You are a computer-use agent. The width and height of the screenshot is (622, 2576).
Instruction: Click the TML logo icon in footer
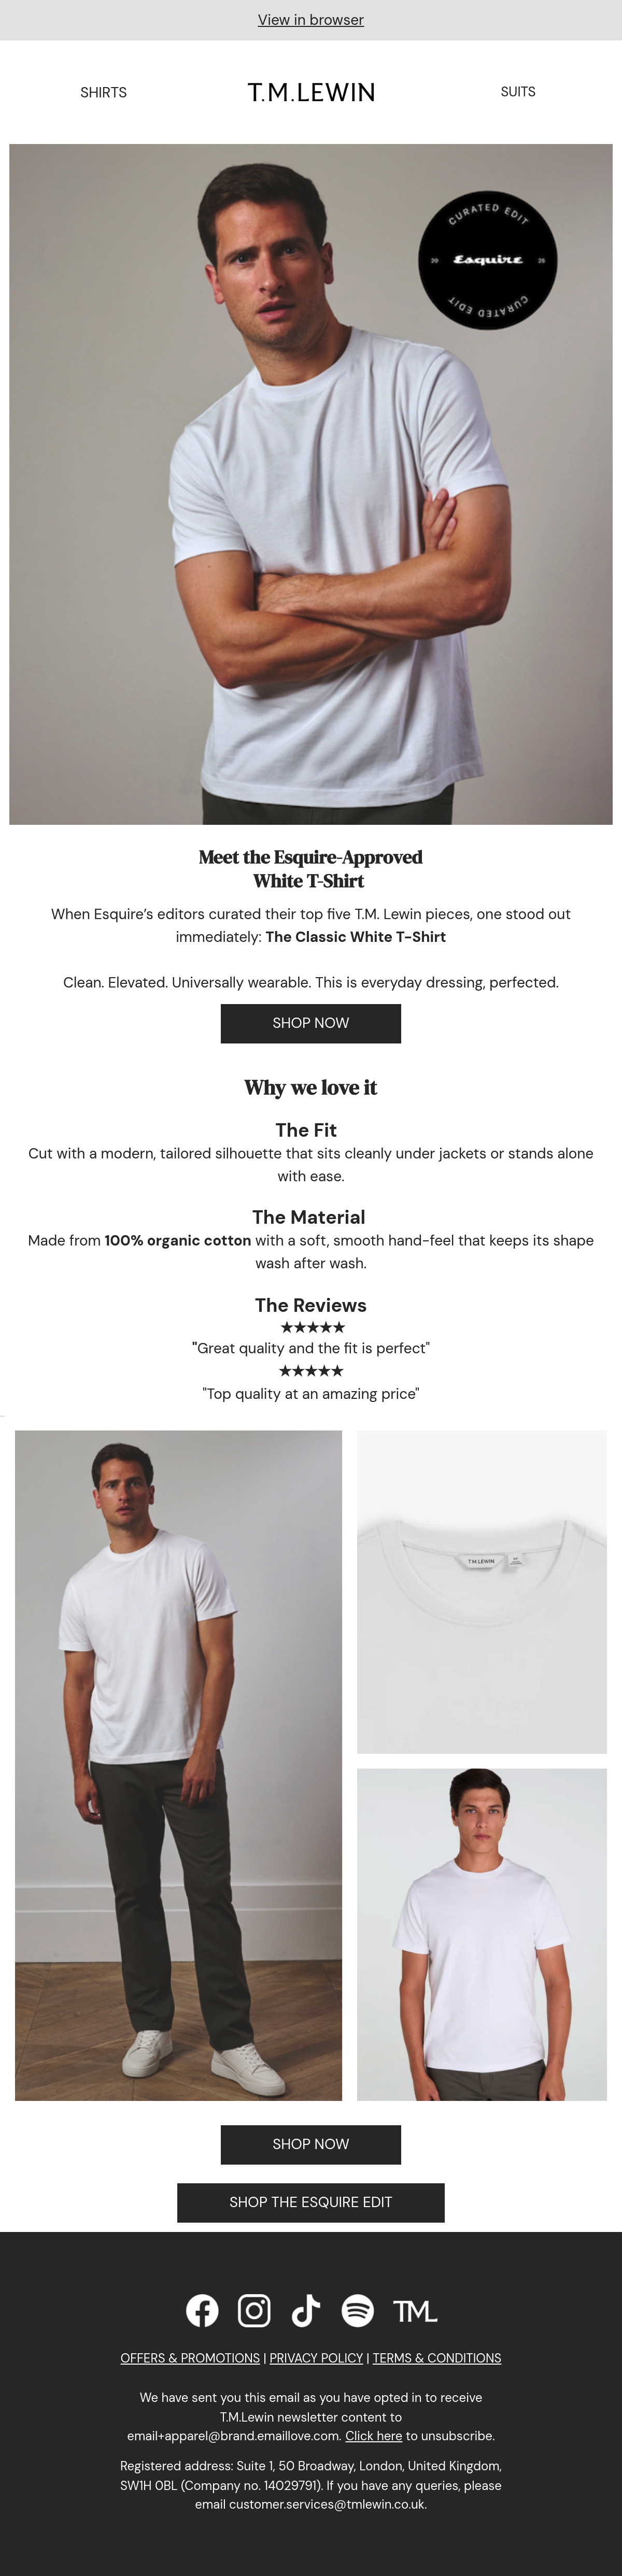(x=415, y=2311)
